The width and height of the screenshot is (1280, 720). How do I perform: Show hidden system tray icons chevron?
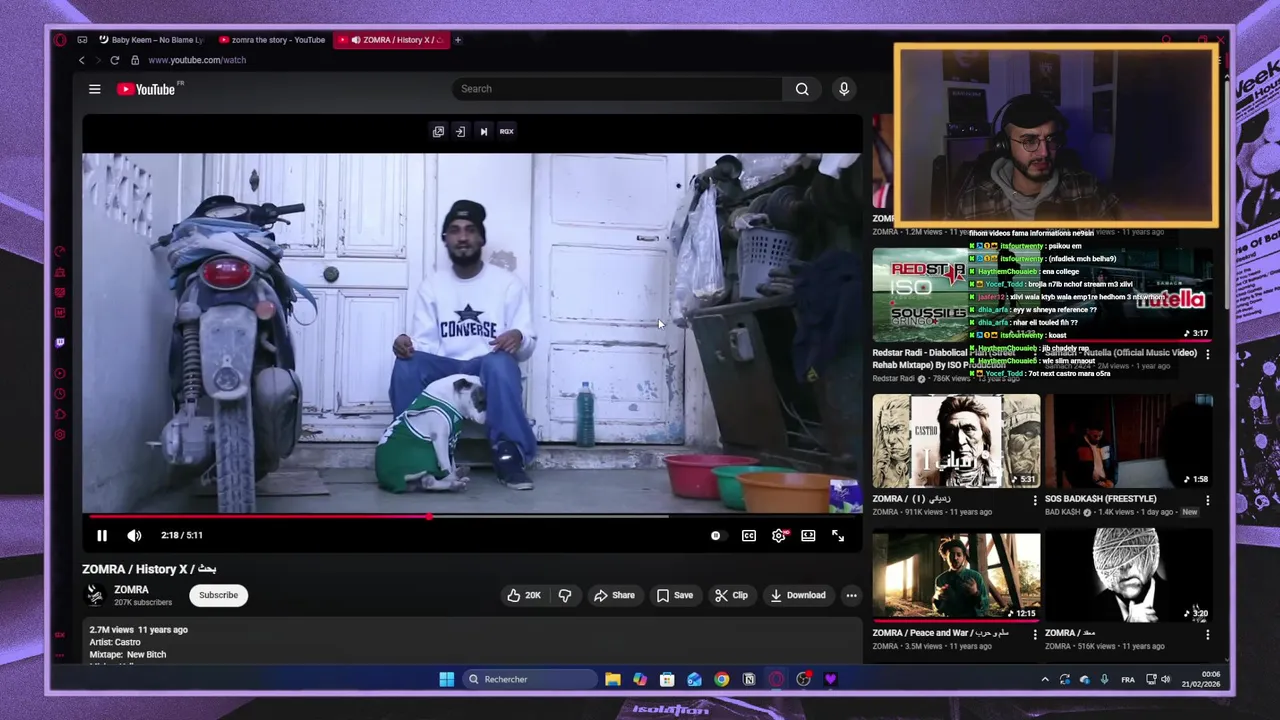pos(1045,680)
